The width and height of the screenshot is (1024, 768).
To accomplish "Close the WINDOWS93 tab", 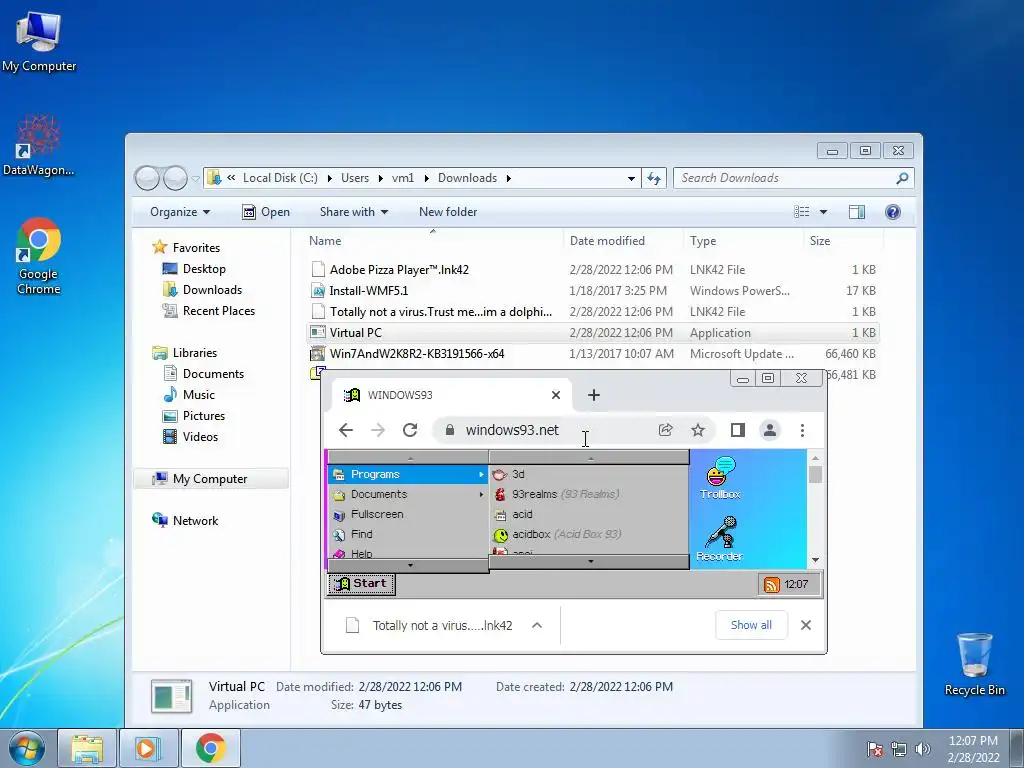I will (556, 394).
